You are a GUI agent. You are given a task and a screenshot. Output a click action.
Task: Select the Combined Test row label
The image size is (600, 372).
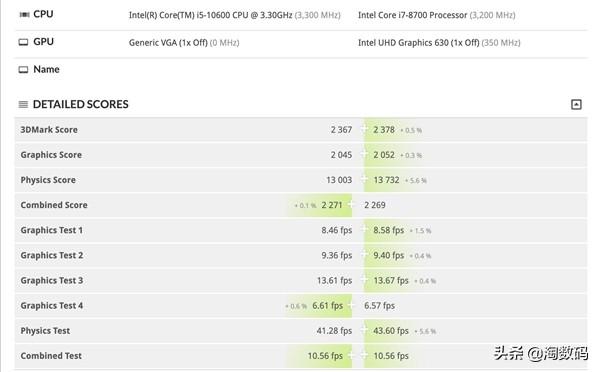pyautogui.click(x=51, y=356)
